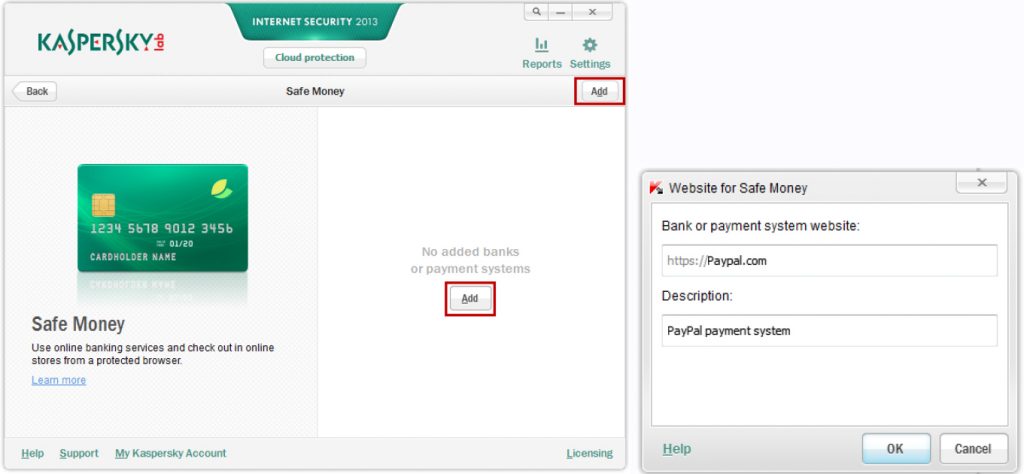Image resolution: width=1024 pixels, height=474 pixels.
Task: Follow the Learn more link
Action: pos(59,380)
